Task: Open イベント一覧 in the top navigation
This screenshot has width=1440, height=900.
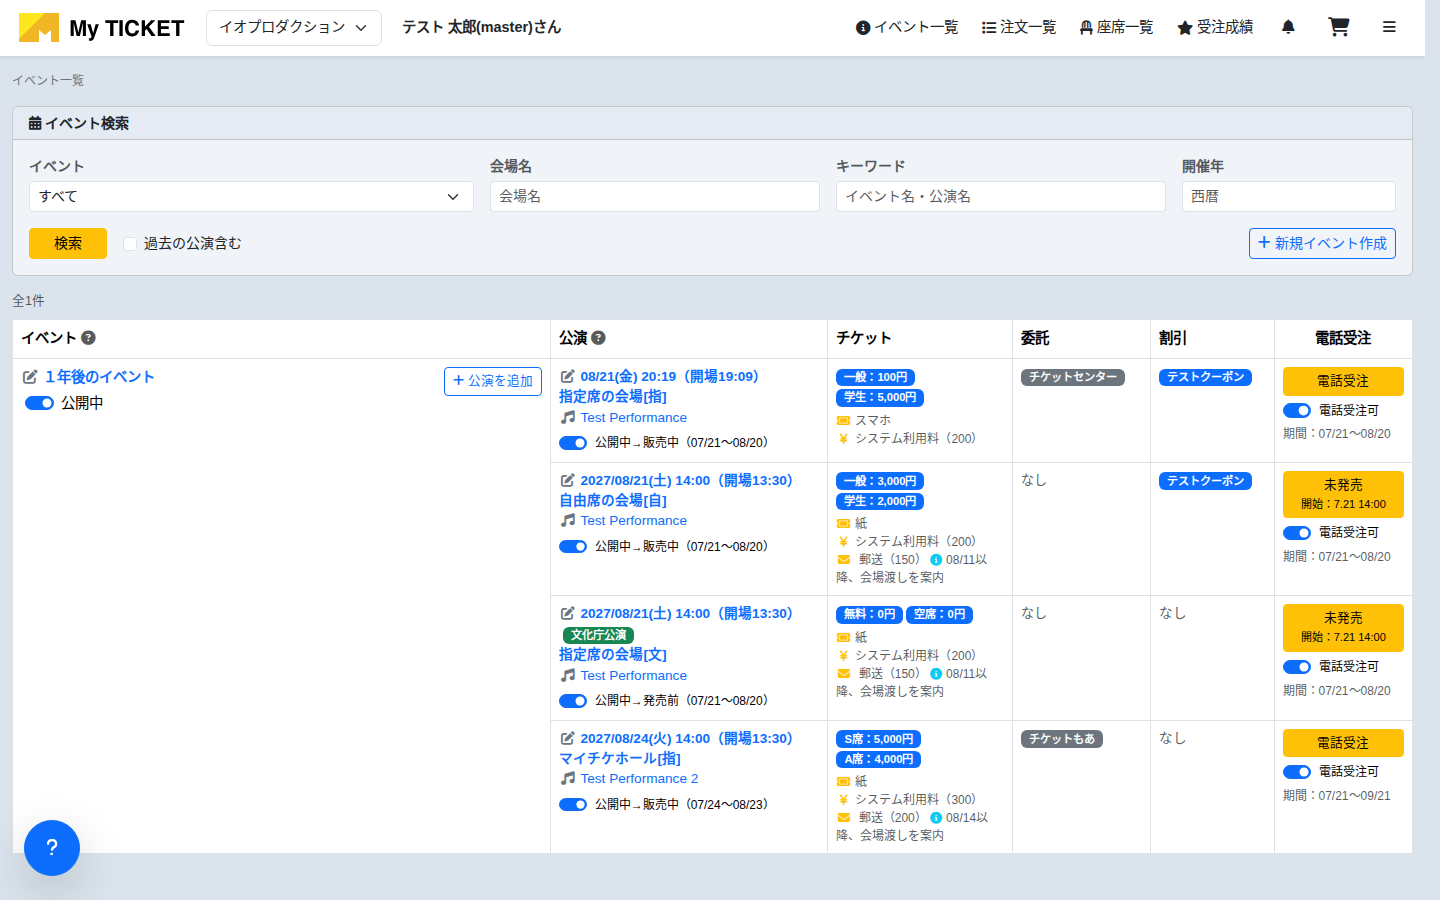Action: pyautogui.click(x=907, y=27)
